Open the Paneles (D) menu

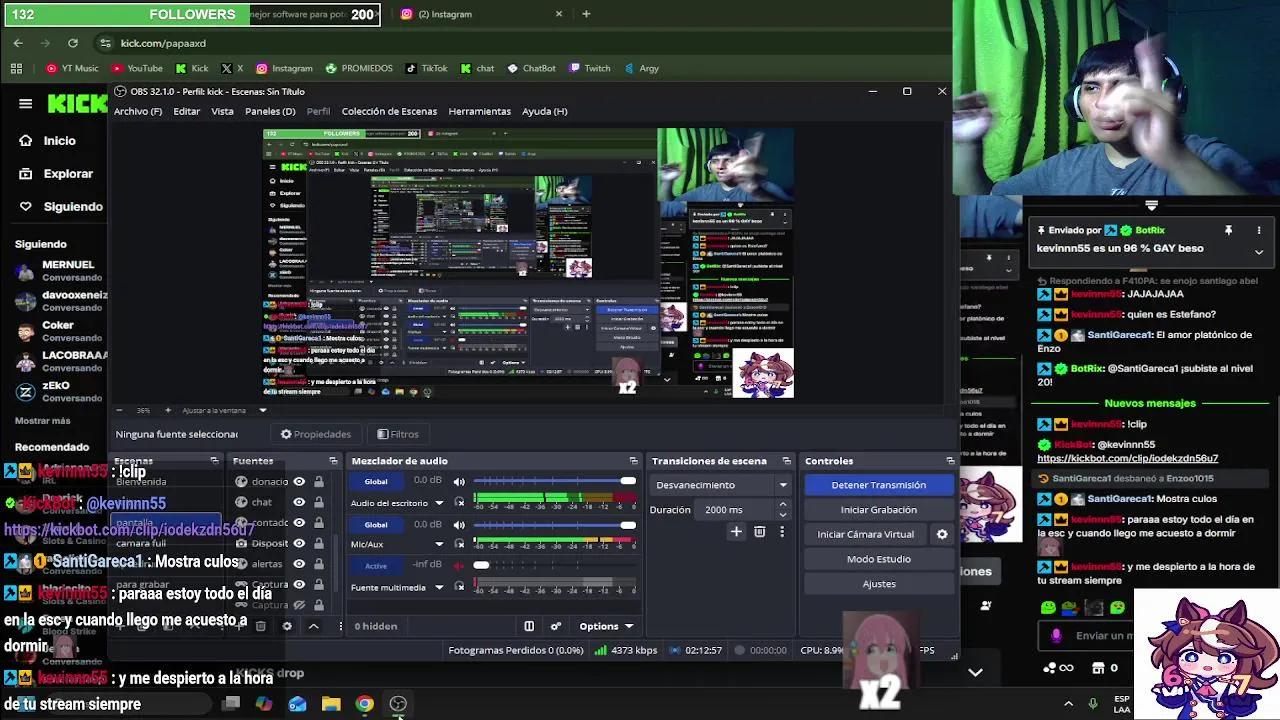tap(270, 111)
